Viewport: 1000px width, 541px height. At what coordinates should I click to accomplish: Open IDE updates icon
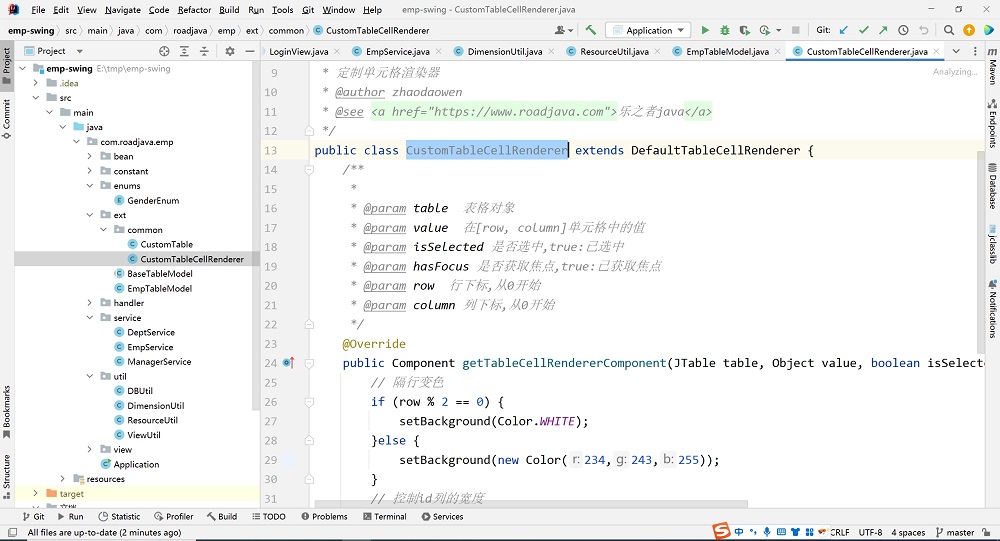(x=969, y=30)
